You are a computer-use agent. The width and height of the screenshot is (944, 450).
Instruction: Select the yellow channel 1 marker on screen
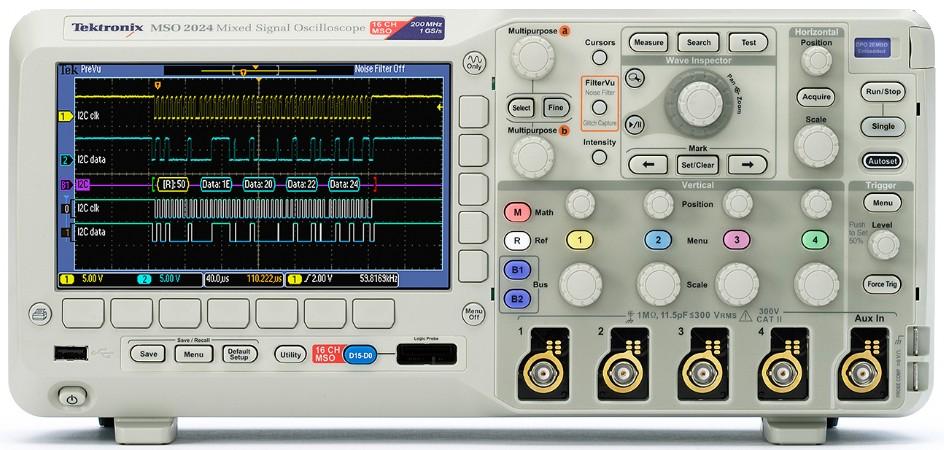tap(64, 116)
